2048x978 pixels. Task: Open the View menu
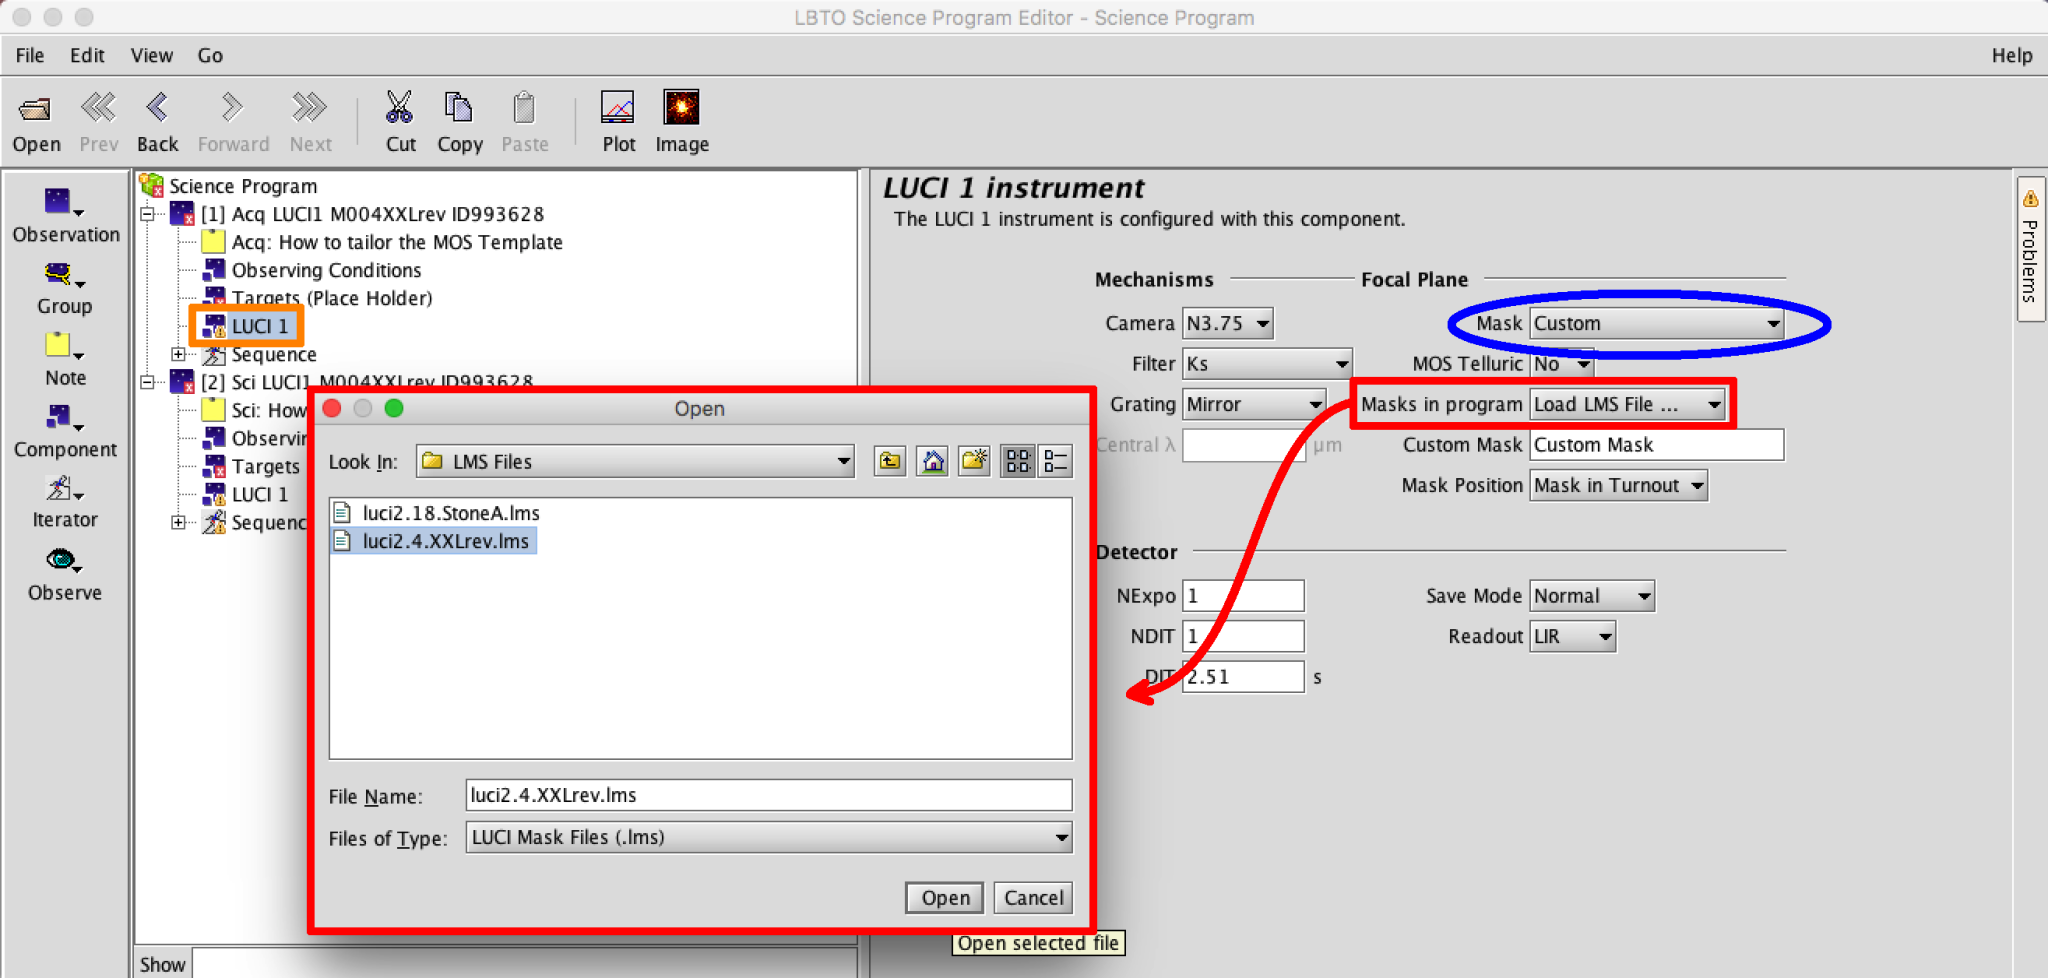pyautogui.click(x=151, y=55)
